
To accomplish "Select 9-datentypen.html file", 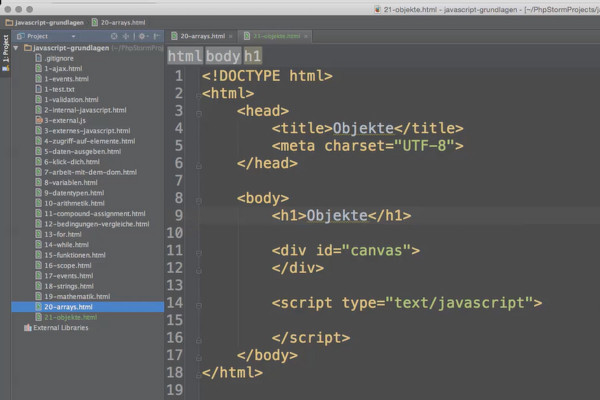I will [74, 193].
